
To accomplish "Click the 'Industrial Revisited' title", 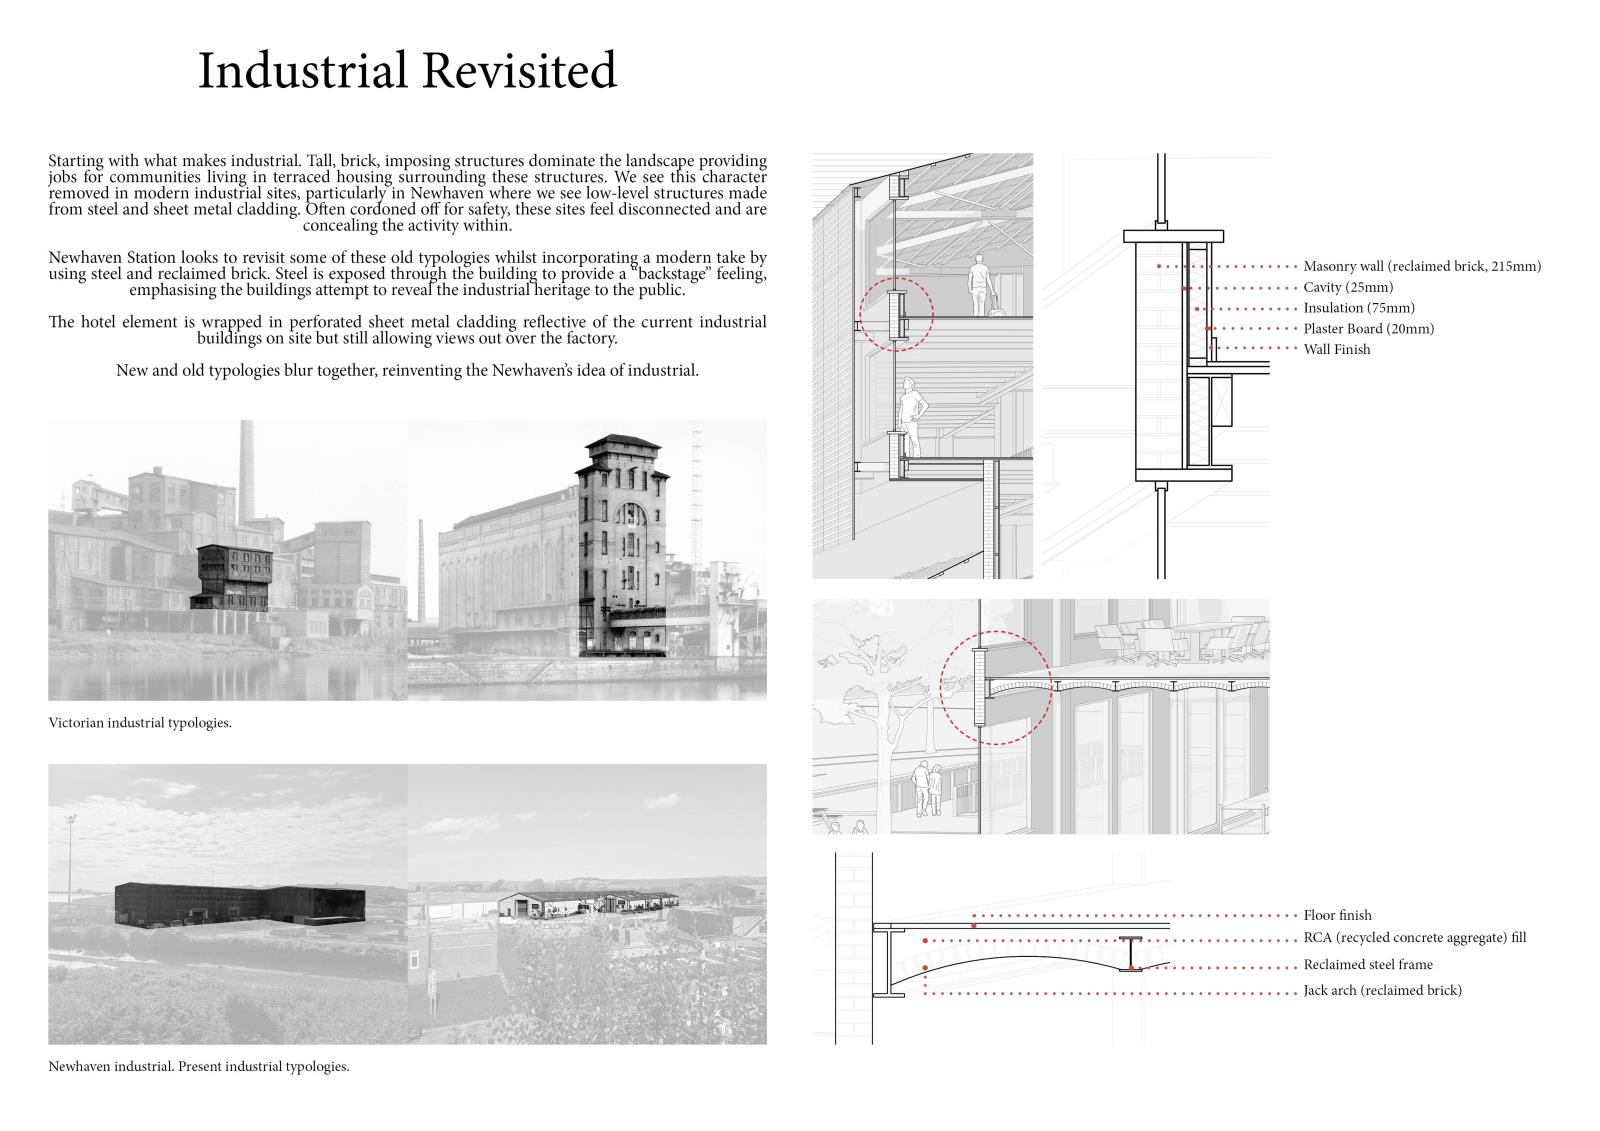I will coord(407,71).
